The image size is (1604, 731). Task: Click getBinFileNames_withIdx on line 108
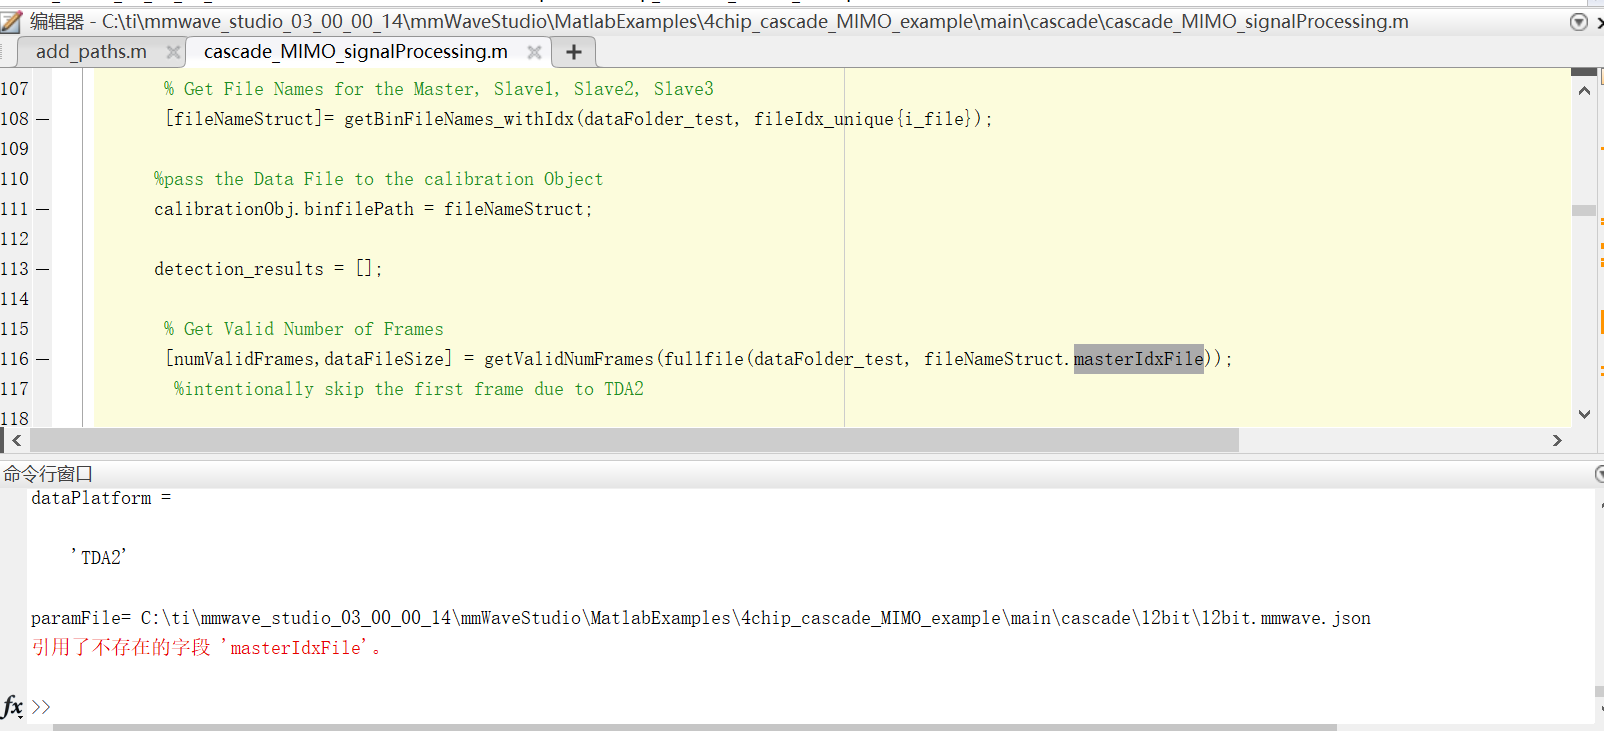pos(459,119)
